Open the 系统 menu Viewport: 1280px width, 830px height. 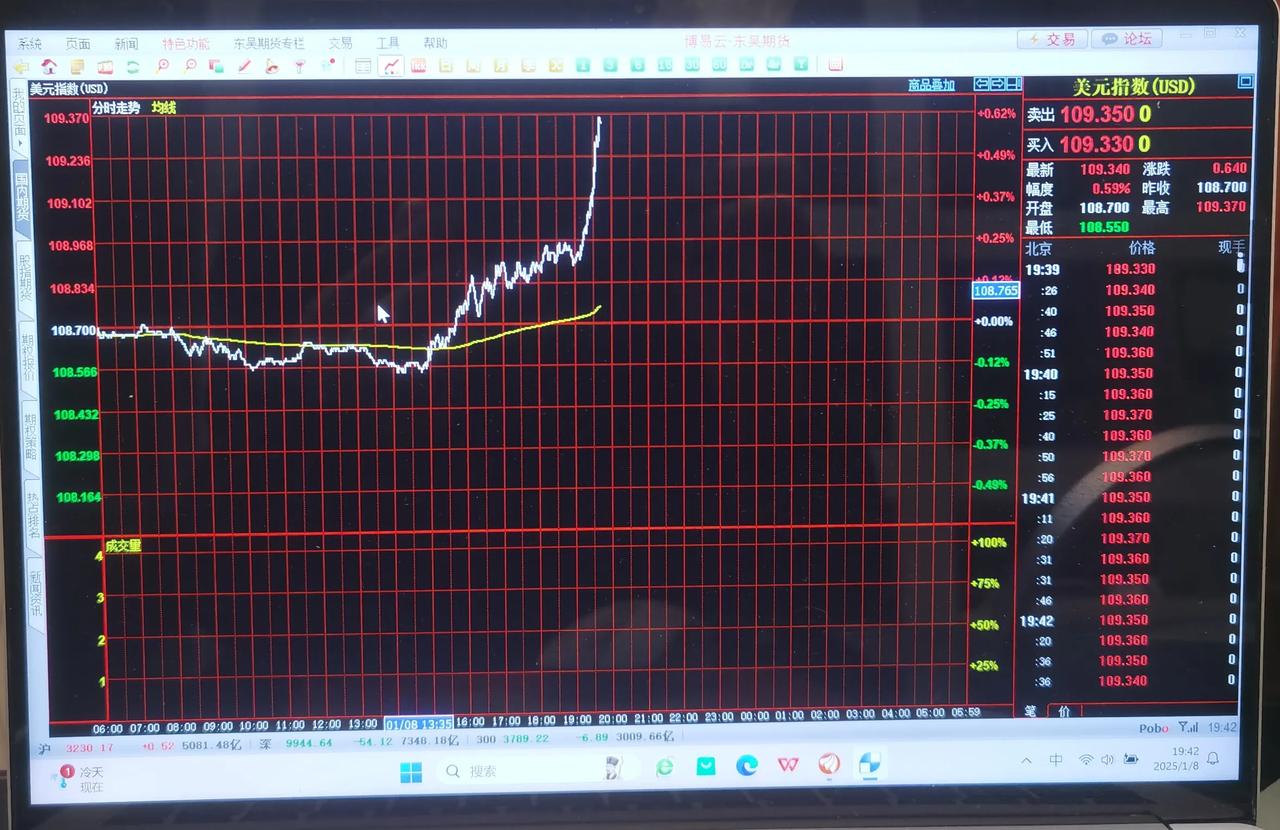point(30,44)
